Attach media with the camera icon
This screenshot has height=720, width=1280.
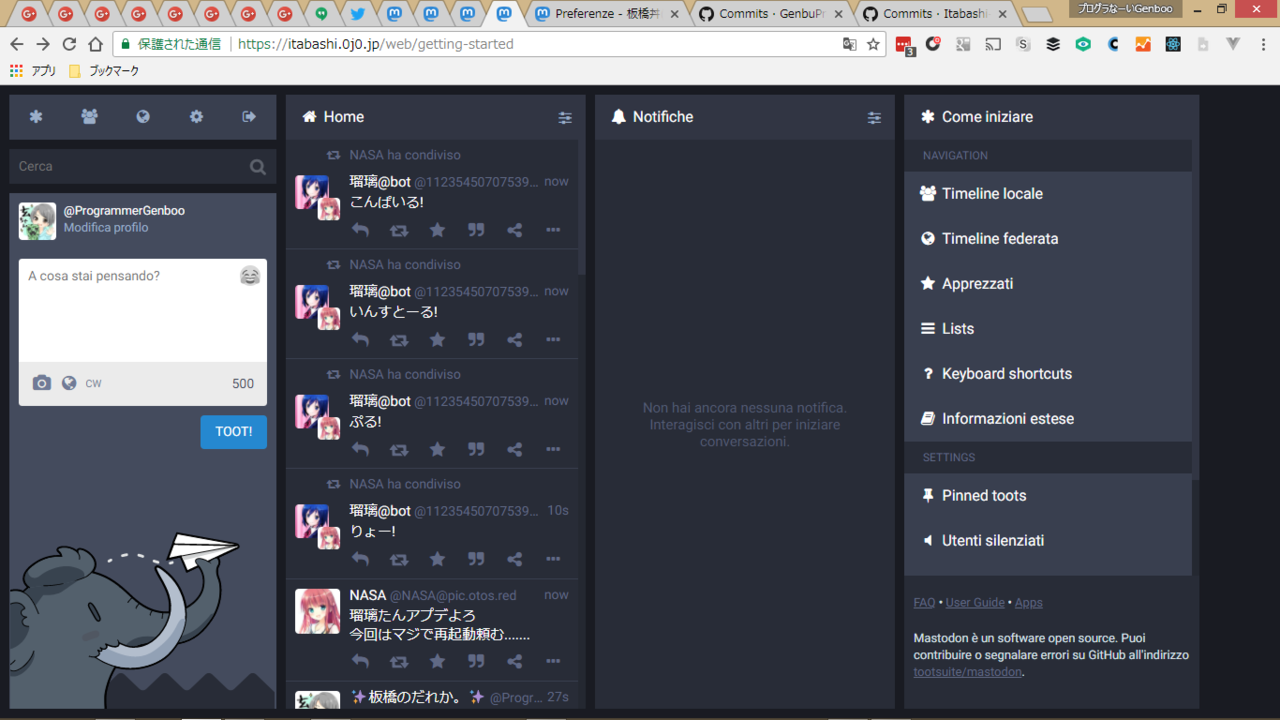[x=41, y=383]
